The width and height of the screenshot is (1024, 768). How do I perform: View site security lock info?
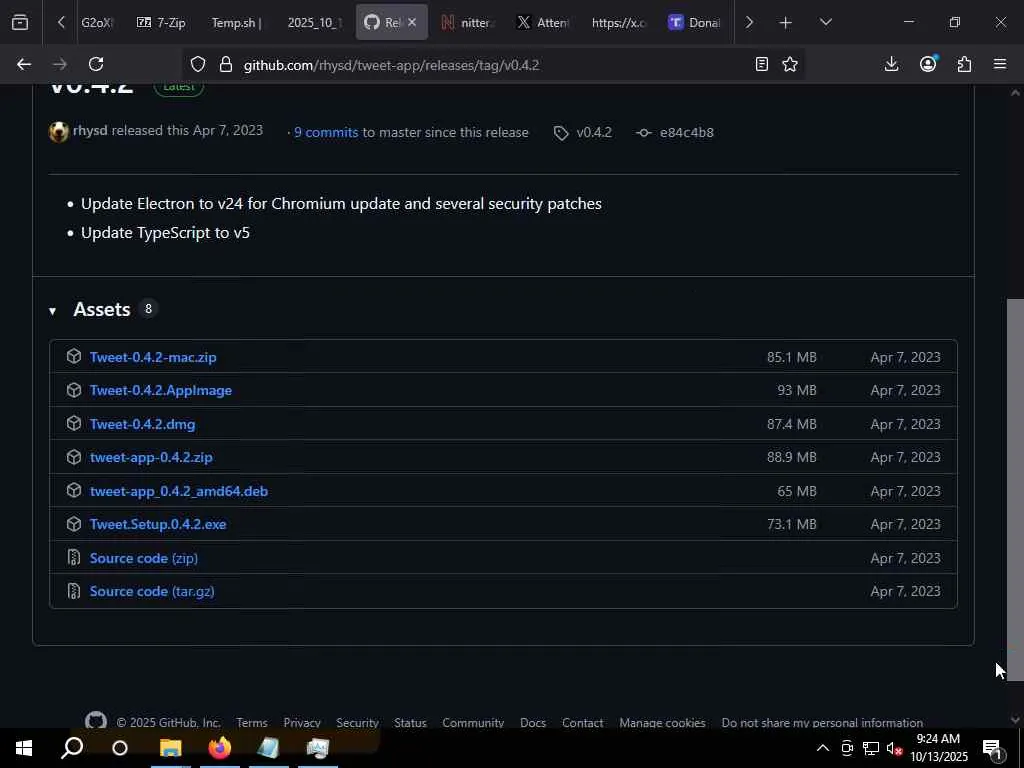coord(226,64)
